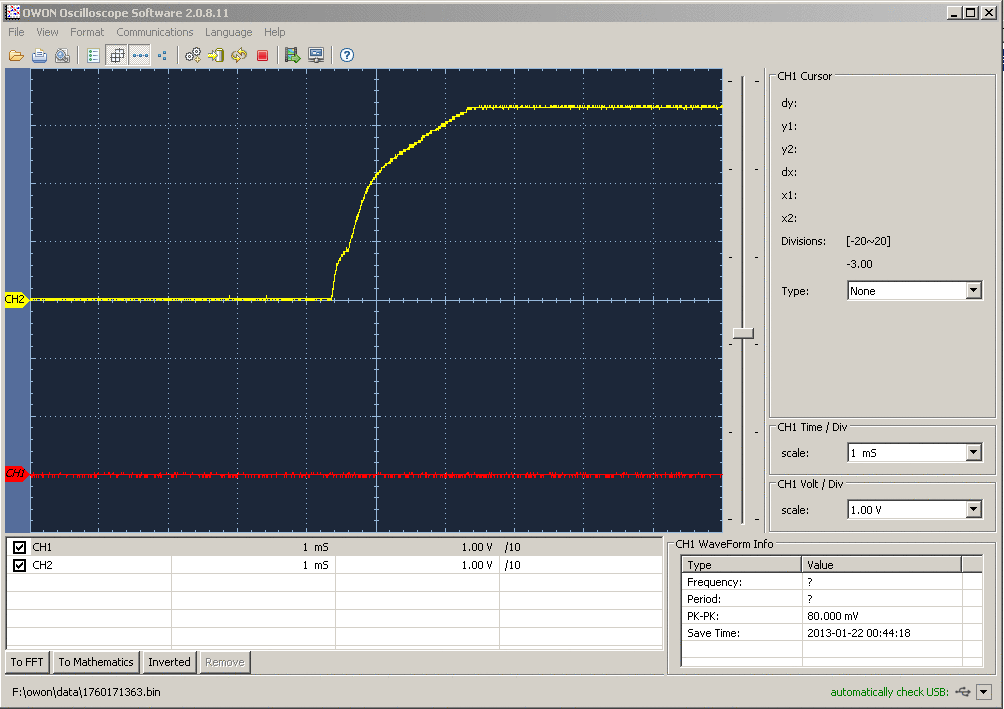The width and height of the screenshot is (1004, 709).
Task: Open help via question mark icon
Action: (347, 56)
